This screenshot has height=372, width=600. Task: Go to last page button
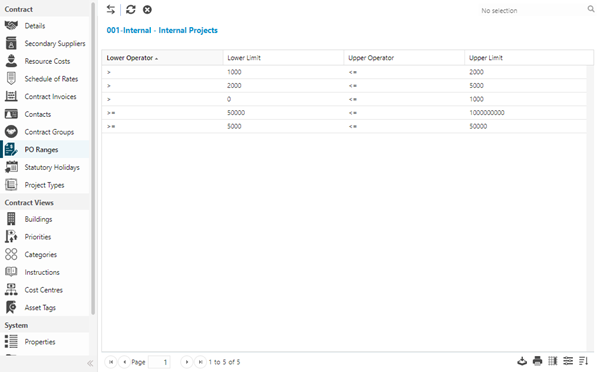tap(200, 362)
